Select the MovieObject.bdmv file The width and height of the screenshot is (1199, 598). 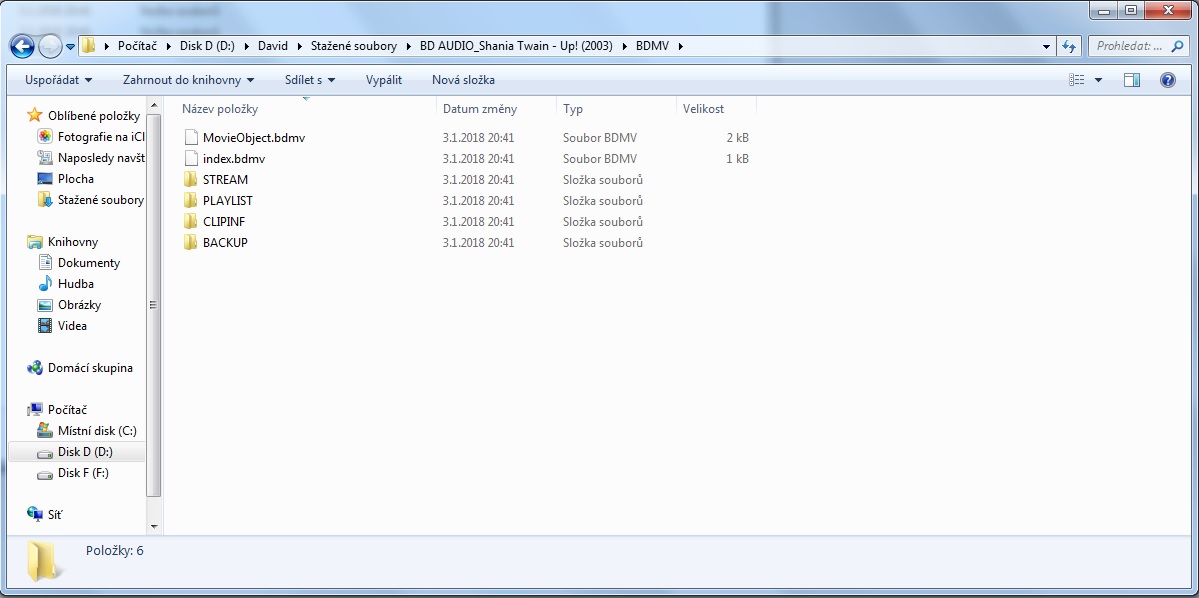[253, 138]
